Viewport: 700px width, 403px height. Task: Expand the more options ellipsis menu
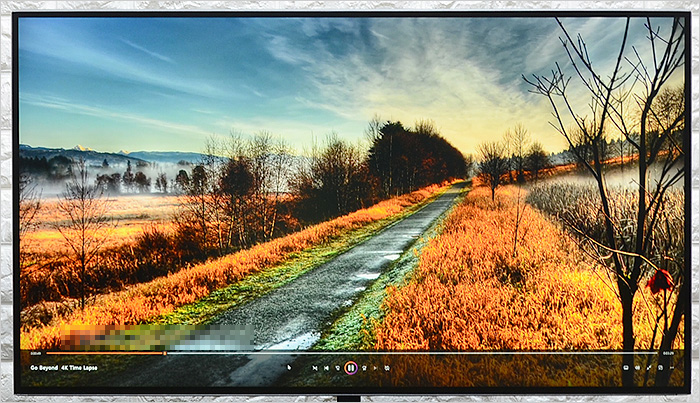tap(671, 368)
